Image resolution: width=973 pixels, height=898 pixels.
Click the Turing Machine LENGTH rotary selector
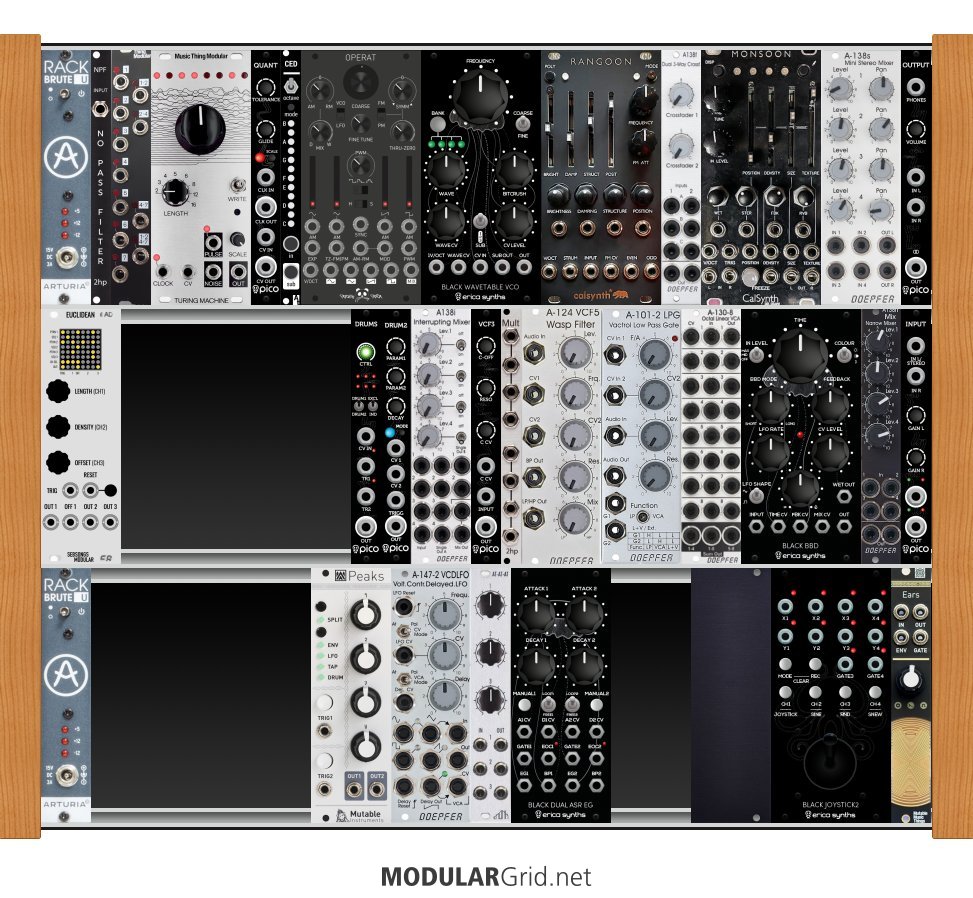tap(175, 192)
